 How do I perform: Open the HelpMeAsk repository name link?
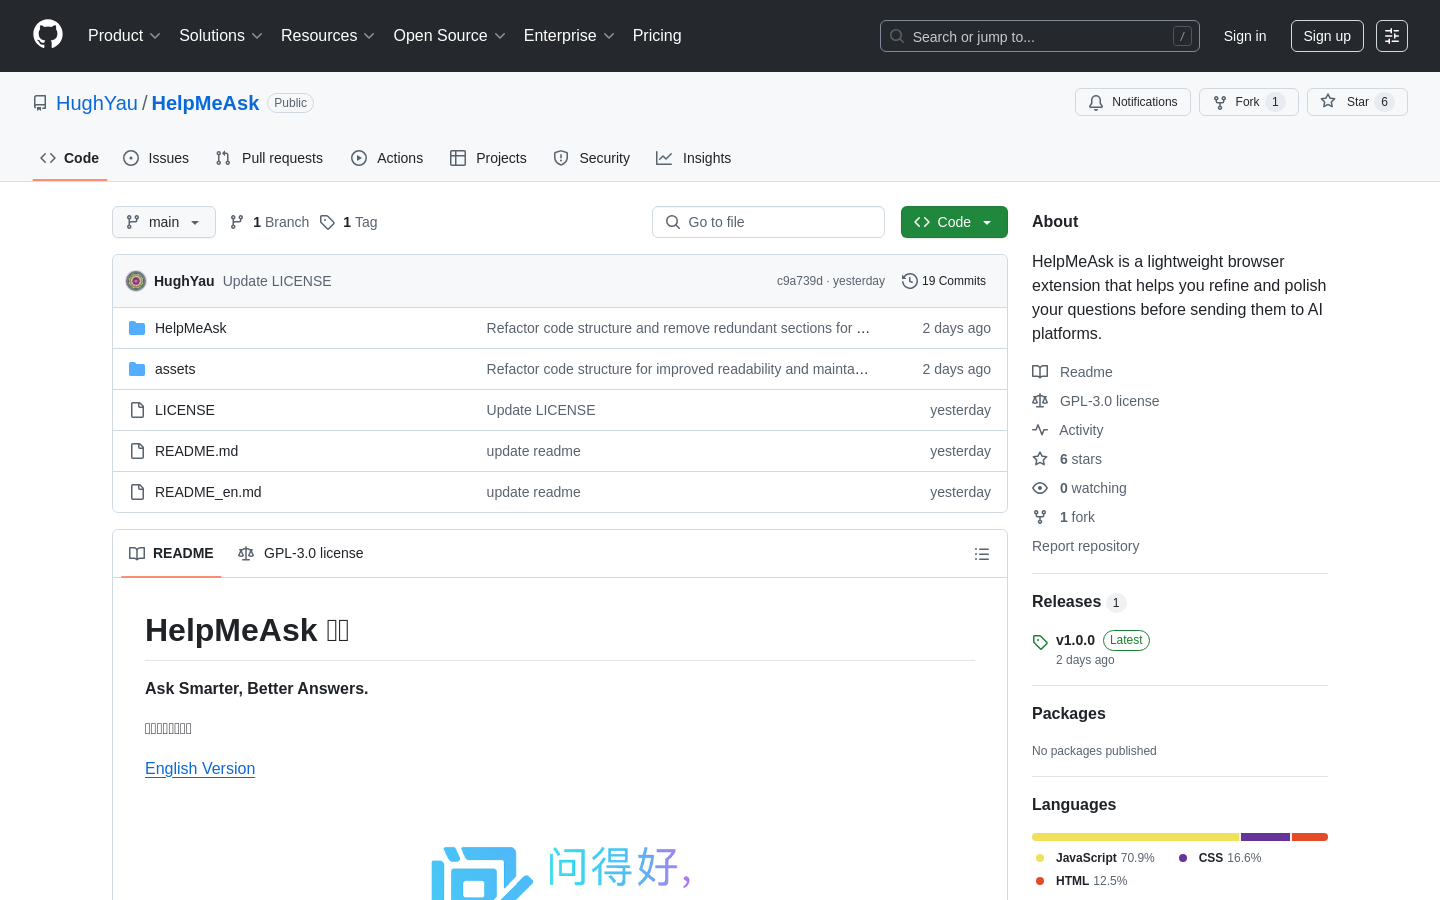click(x=205, y=103)
